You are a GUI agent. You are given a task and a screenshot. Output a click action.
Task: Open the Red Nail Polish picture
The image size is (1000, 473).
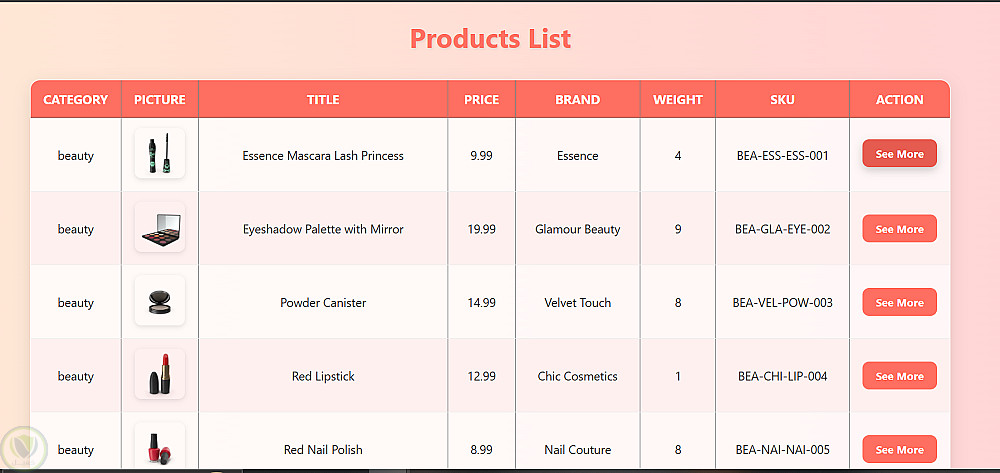(x=160, y=446)
